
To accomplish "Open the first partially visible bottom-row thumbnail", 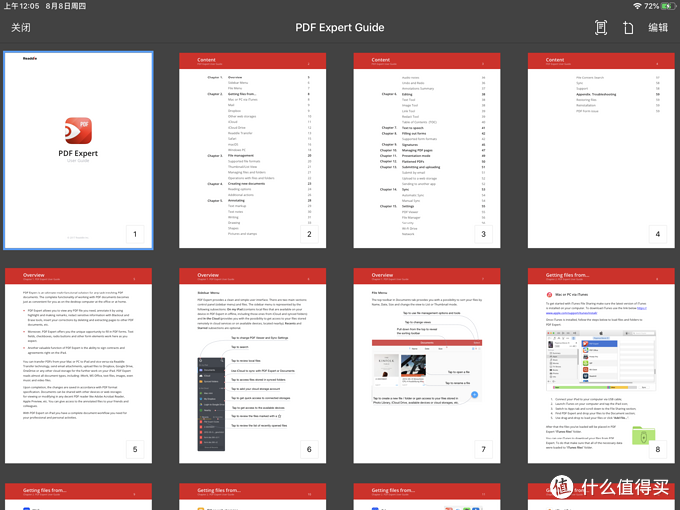I will pyautogui.click(x=78, y=497).
